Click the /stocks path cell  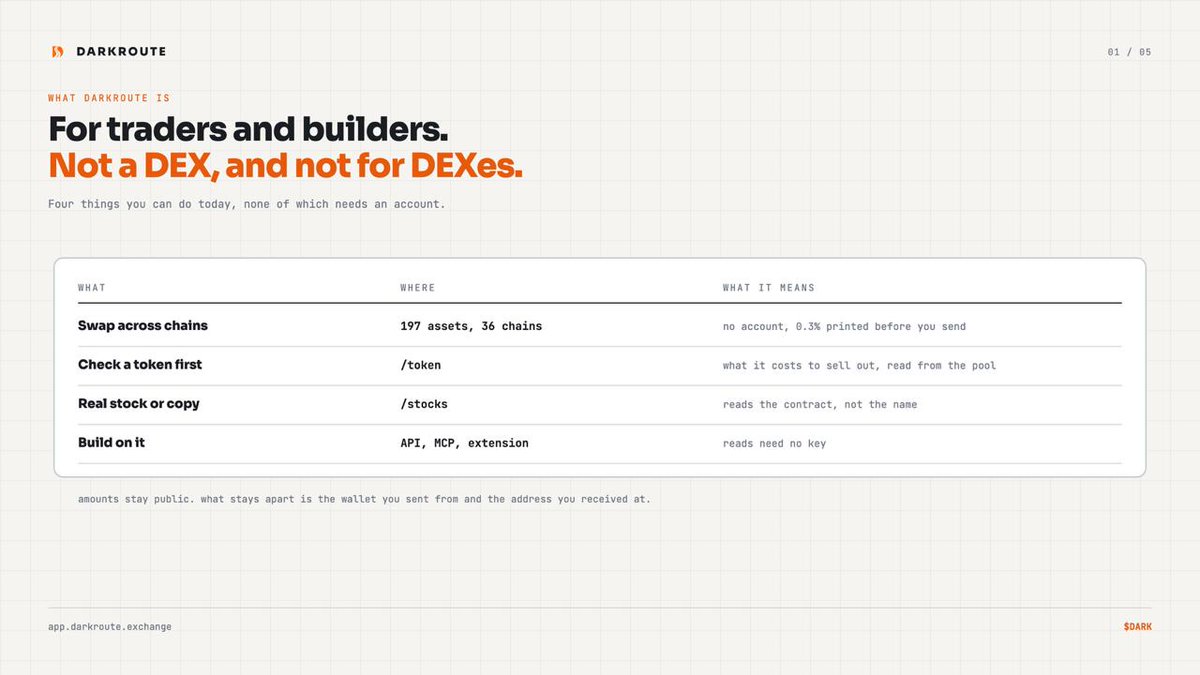(424, 404)
